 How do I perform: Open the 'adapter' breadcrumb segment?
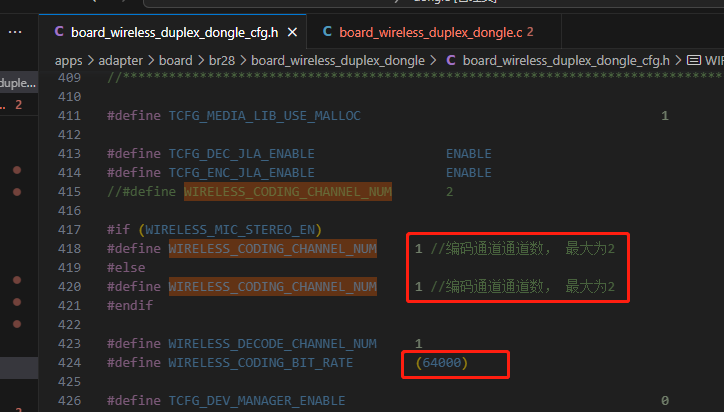click(x=121, y=61)
